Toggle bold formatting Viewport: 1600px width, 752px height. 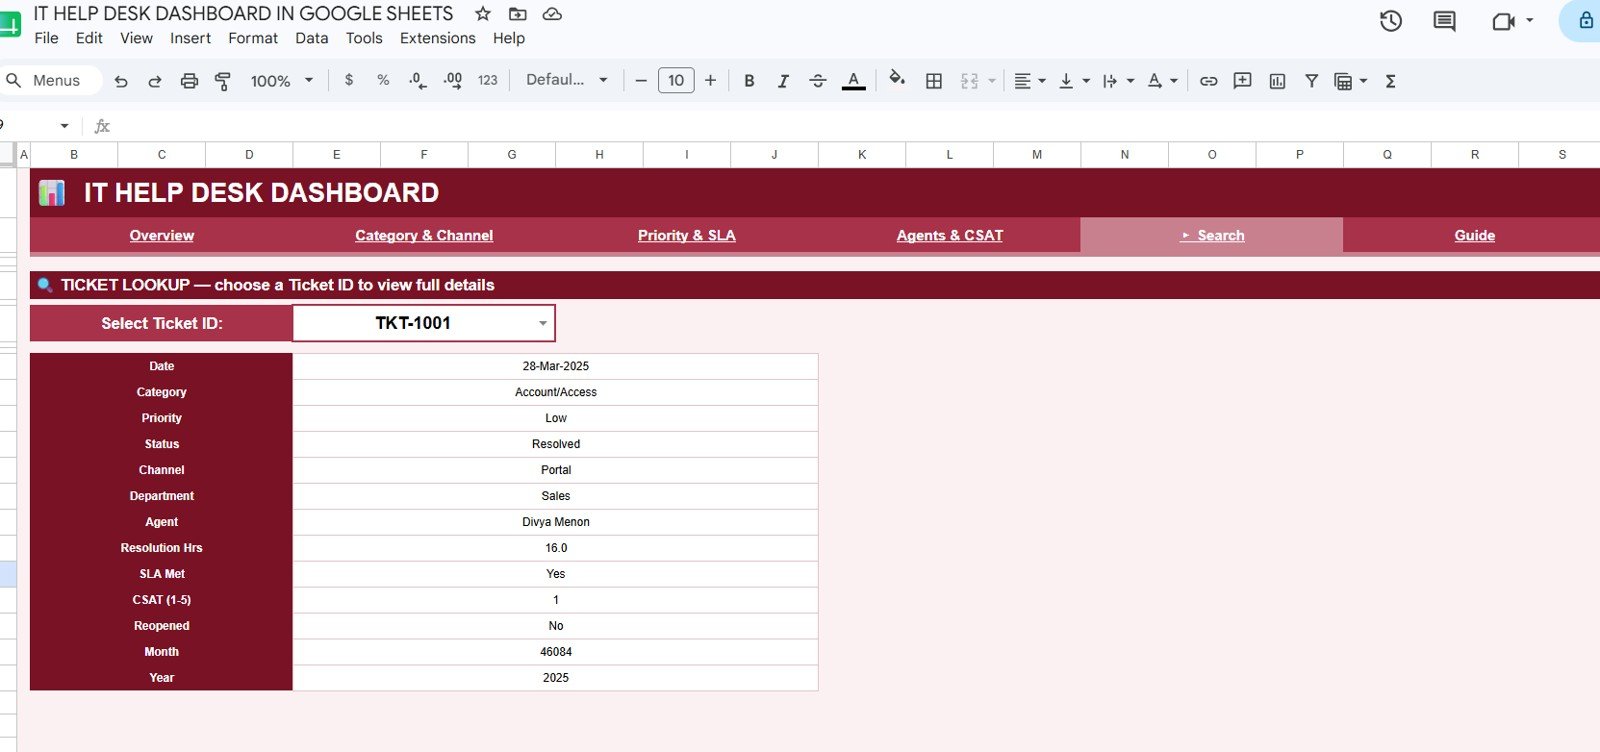pyautogui.click(x=749, y=81)
